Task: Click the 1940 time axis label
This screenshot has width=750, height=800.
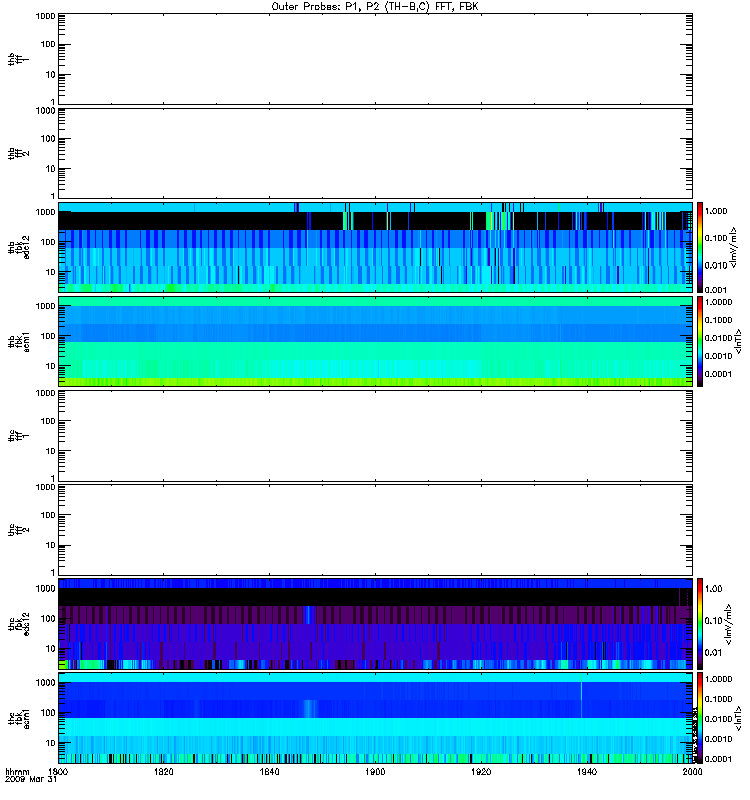Action: [x=587, y=771]
